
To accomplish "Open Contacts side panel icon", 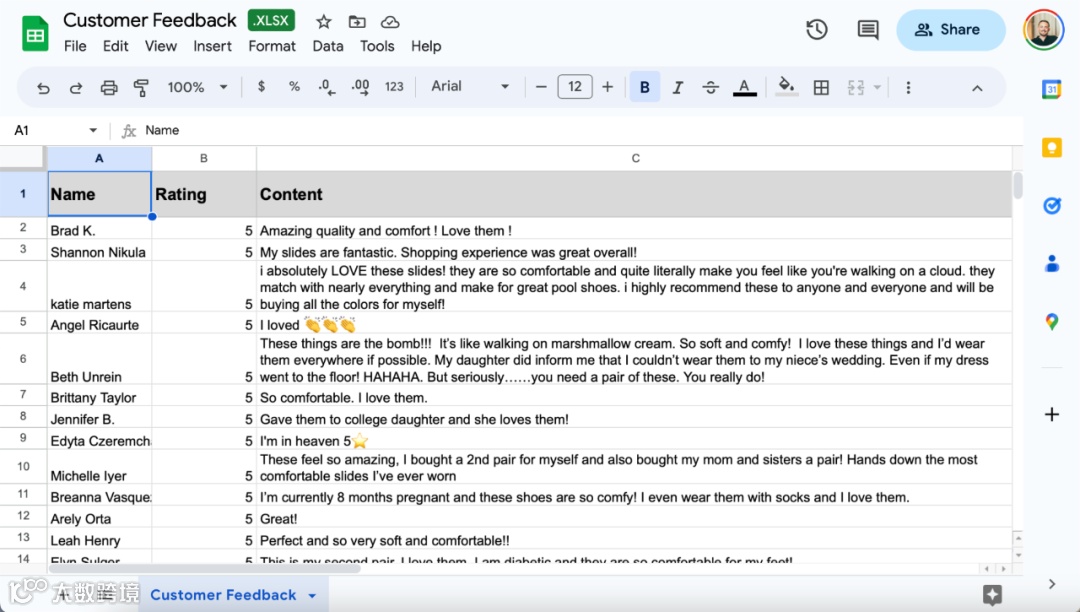I will coord(1052,263).
